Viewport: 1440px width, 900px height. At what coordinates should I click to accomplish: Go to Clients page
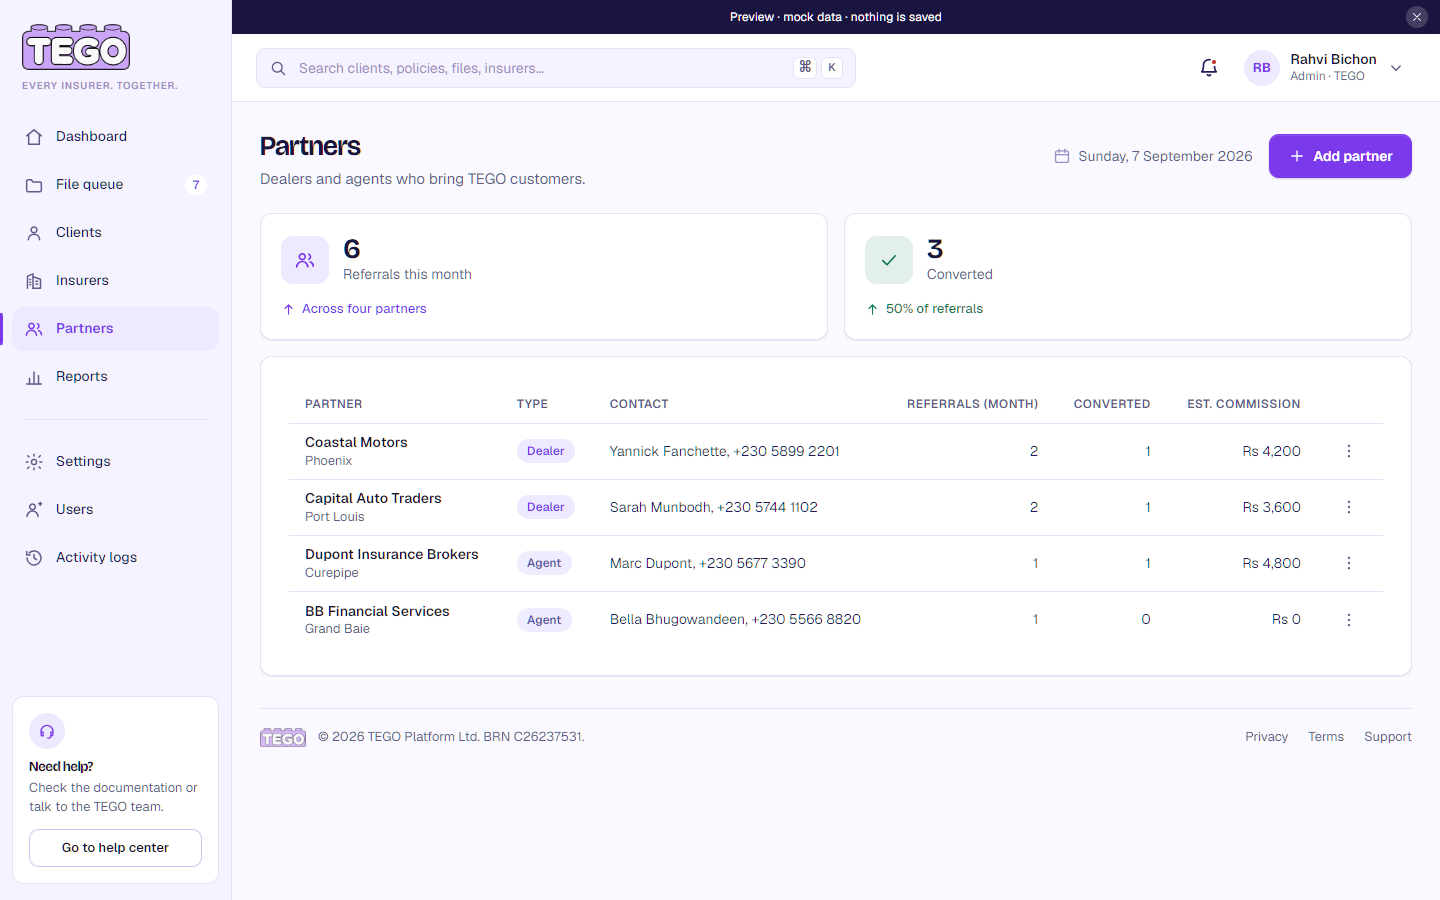click(x=115, y=233)
